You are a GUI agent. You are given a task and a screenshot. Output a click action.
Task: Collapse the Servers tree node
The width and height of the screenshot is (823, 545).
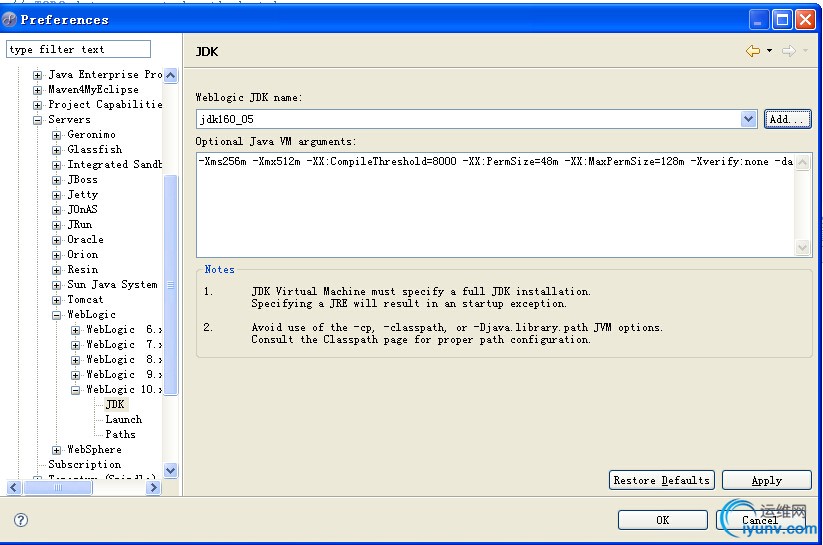[x=37, y=120]
